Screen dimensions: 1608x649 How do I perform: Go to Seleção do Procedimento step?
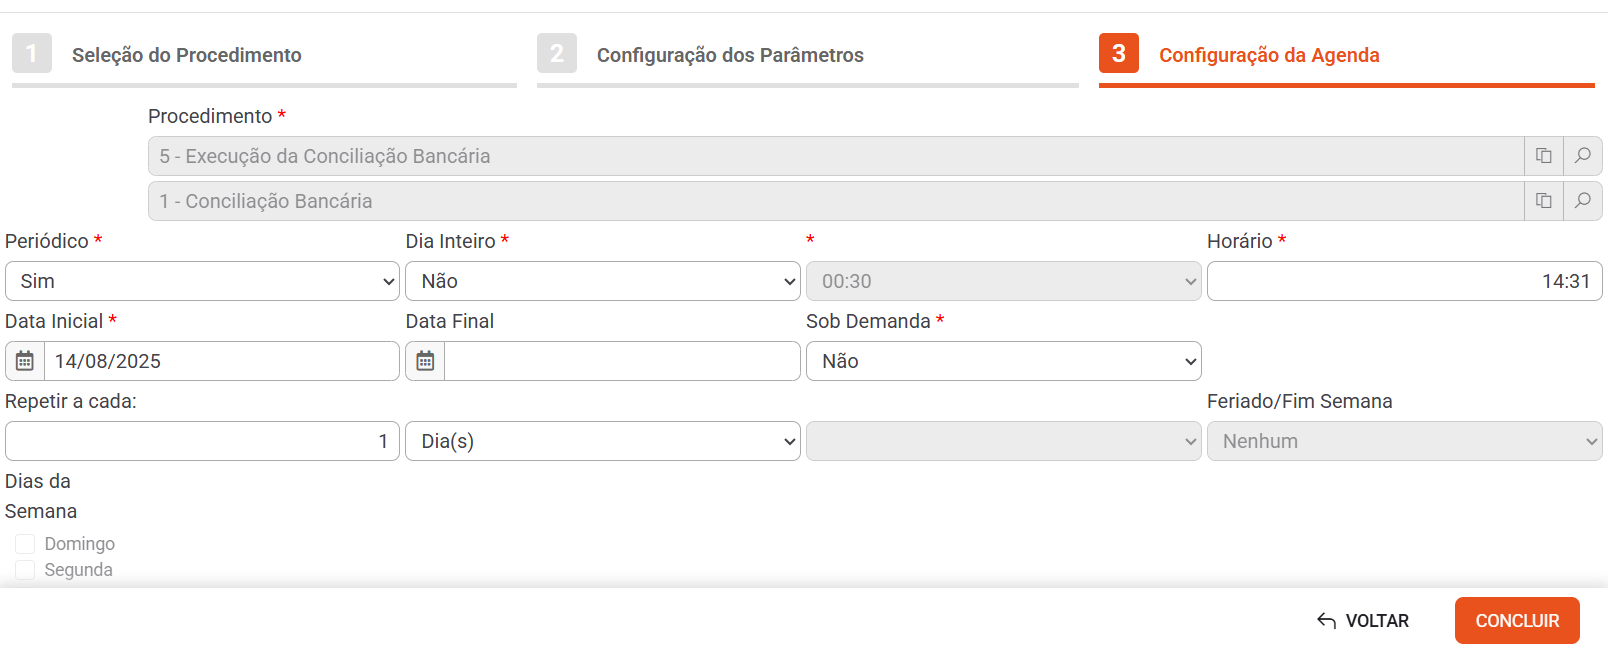click(x=186, y=55)
